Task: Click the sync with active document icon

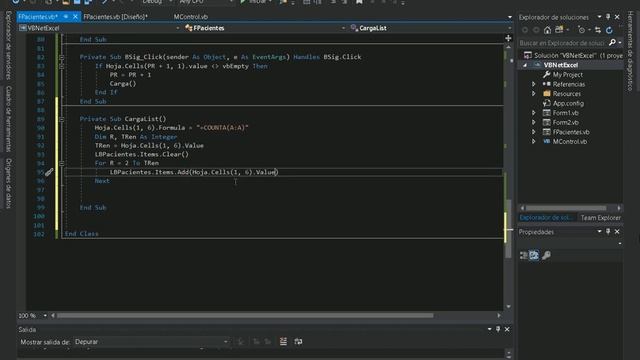Action: [x=598, y=30]
